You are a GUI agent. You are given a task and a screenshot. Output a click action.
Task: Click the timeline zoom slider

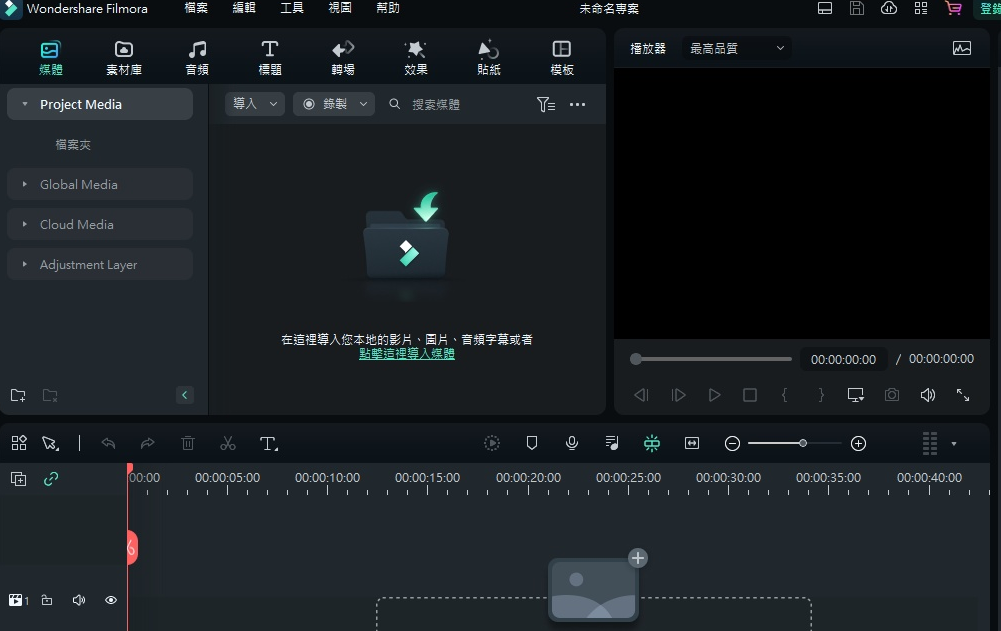(795, 443)
